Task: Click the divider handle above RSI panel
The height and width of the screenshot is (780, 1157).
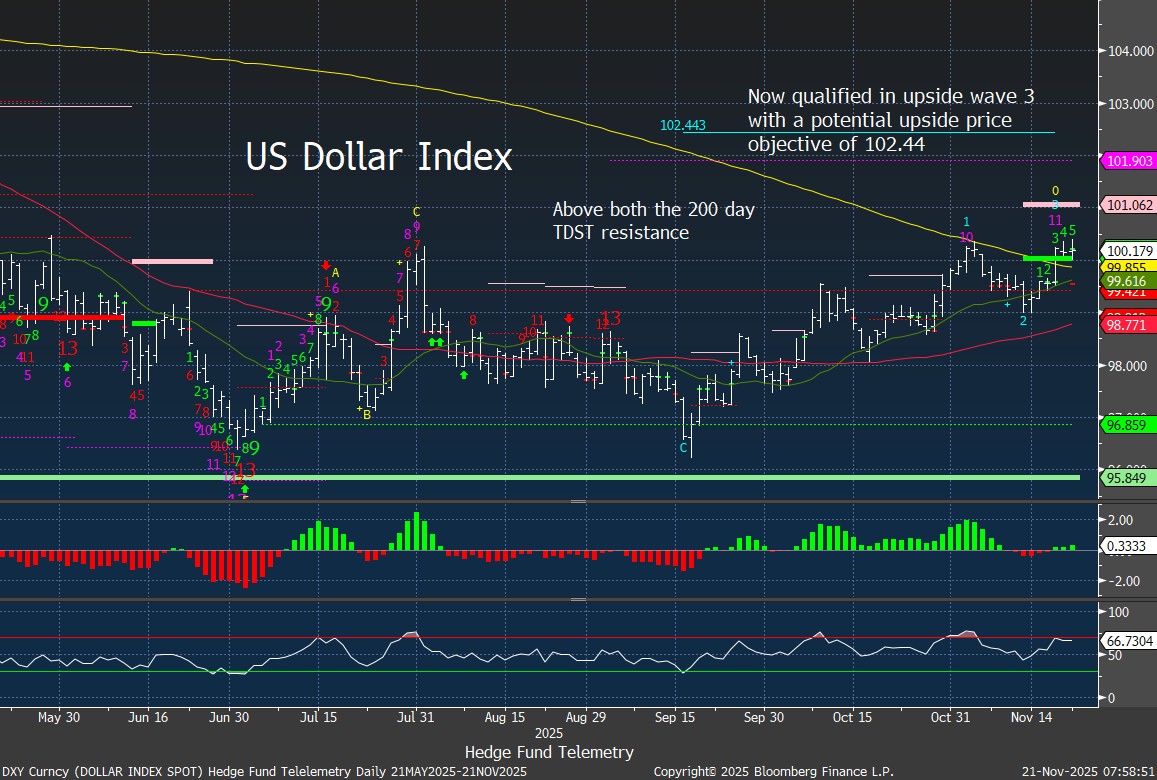Action: coord(578,600)
